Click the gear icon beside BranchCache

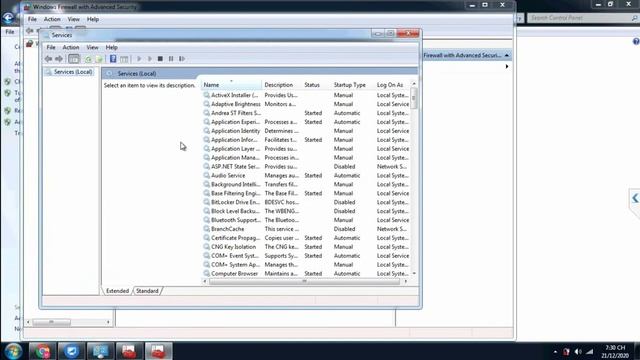[207, 229]
